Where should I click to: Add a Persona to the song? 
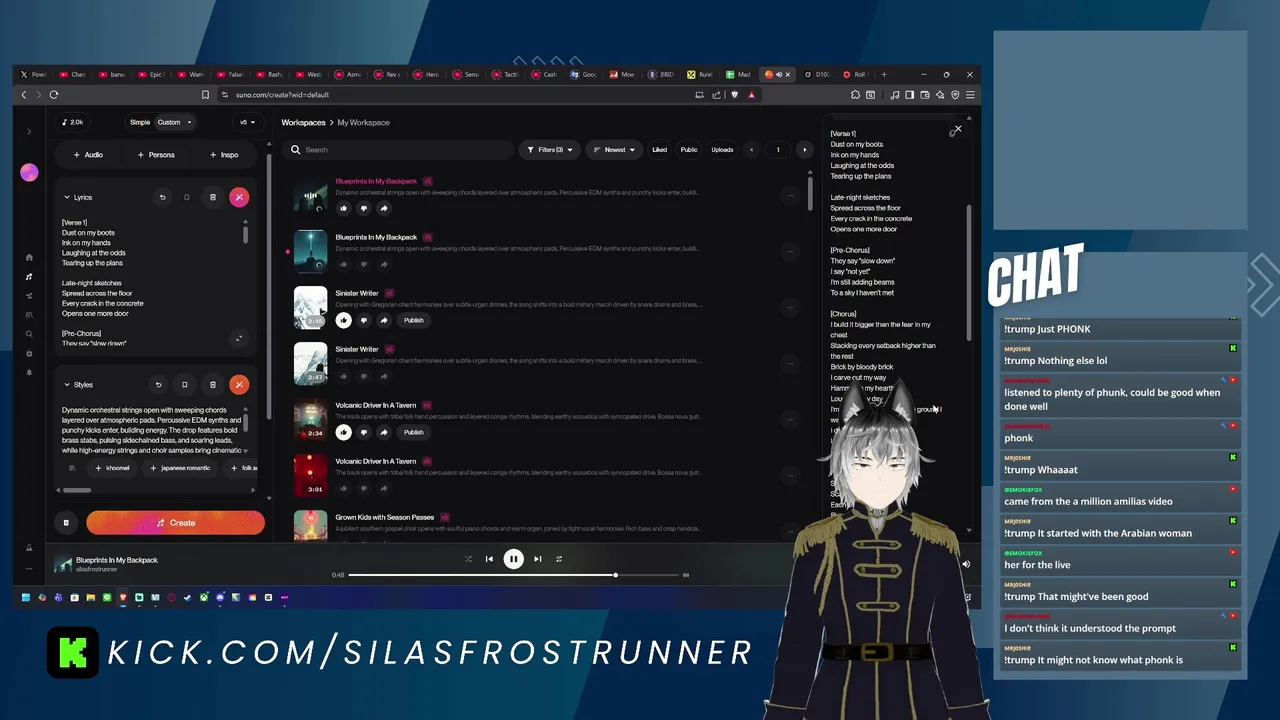pyautogui.click(x=156, y=155)
